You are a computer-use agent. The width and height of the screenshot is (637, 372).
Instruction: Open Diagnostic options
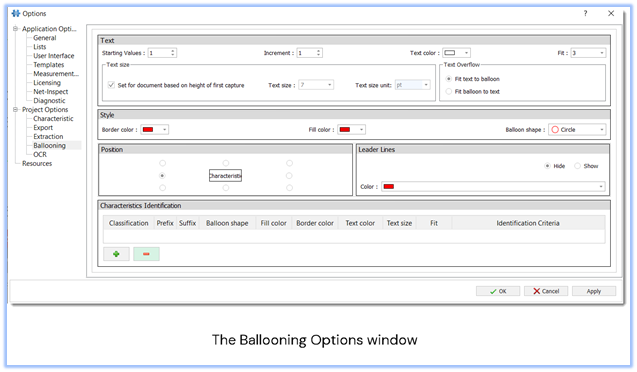point(49,100)
